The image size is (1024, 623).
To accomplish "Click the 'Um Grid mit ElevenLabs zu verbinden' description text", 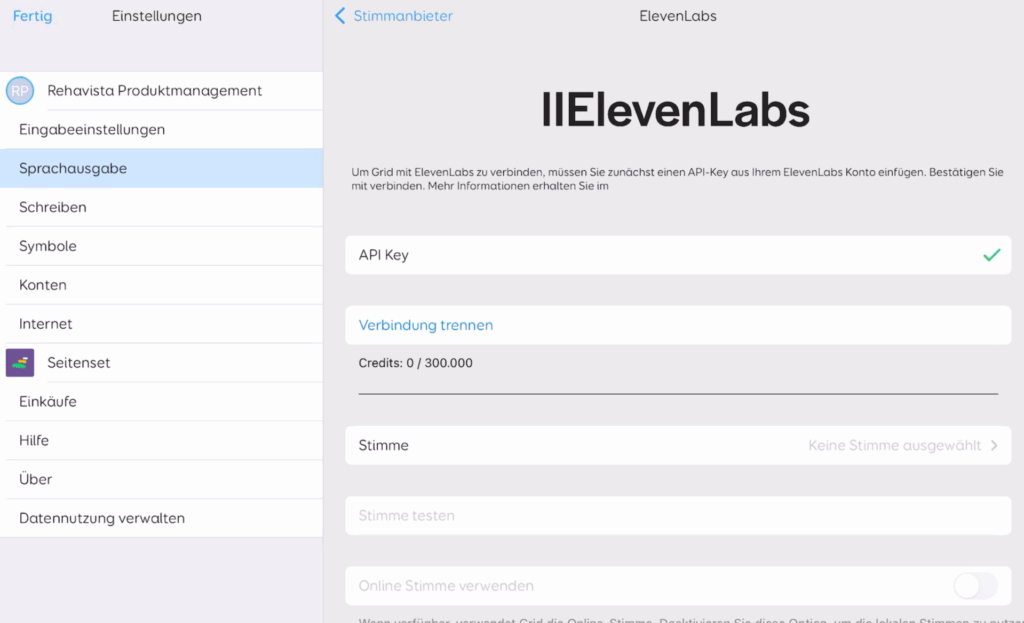I will pos(677,179).
